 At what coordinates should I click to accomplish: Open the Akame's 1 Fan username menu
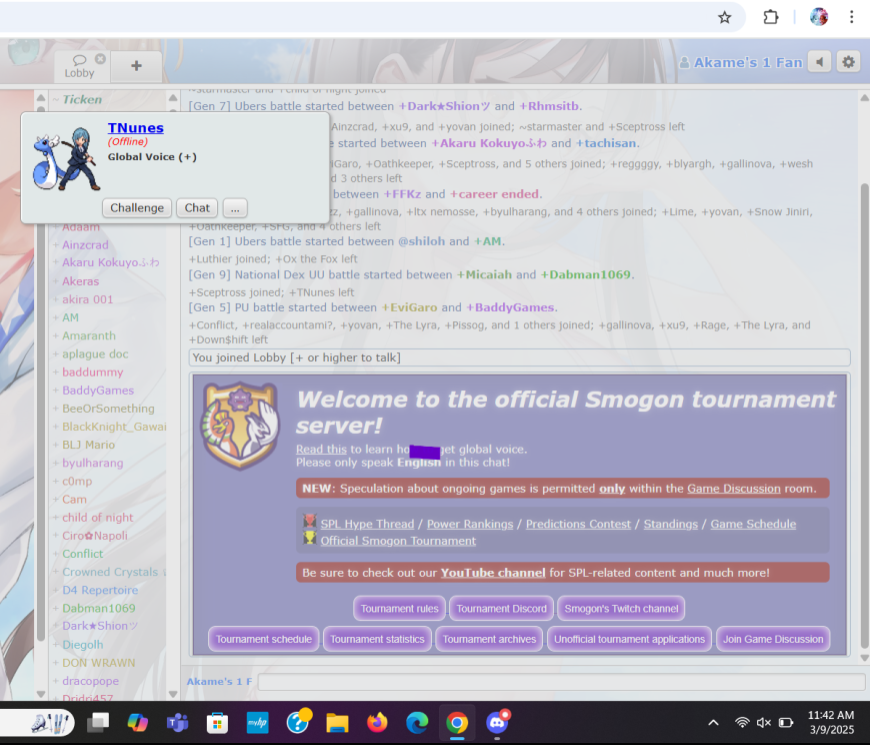[x=741, y=62]
